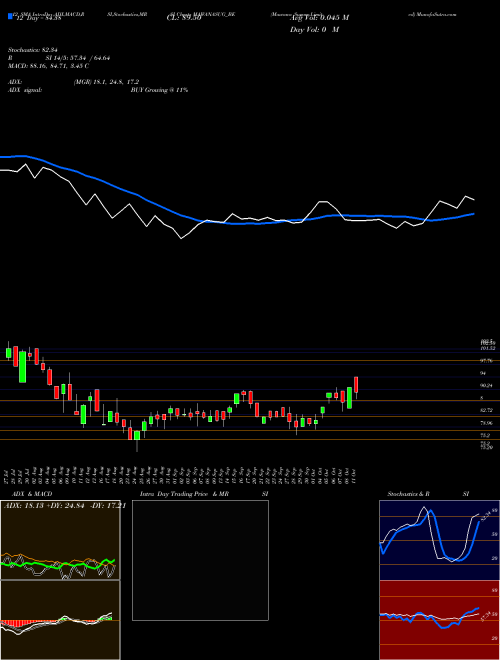Click the last red candlestick on the right
This screenshot has width=500, height=660.
pyautogui.click(x=356, y=385)
